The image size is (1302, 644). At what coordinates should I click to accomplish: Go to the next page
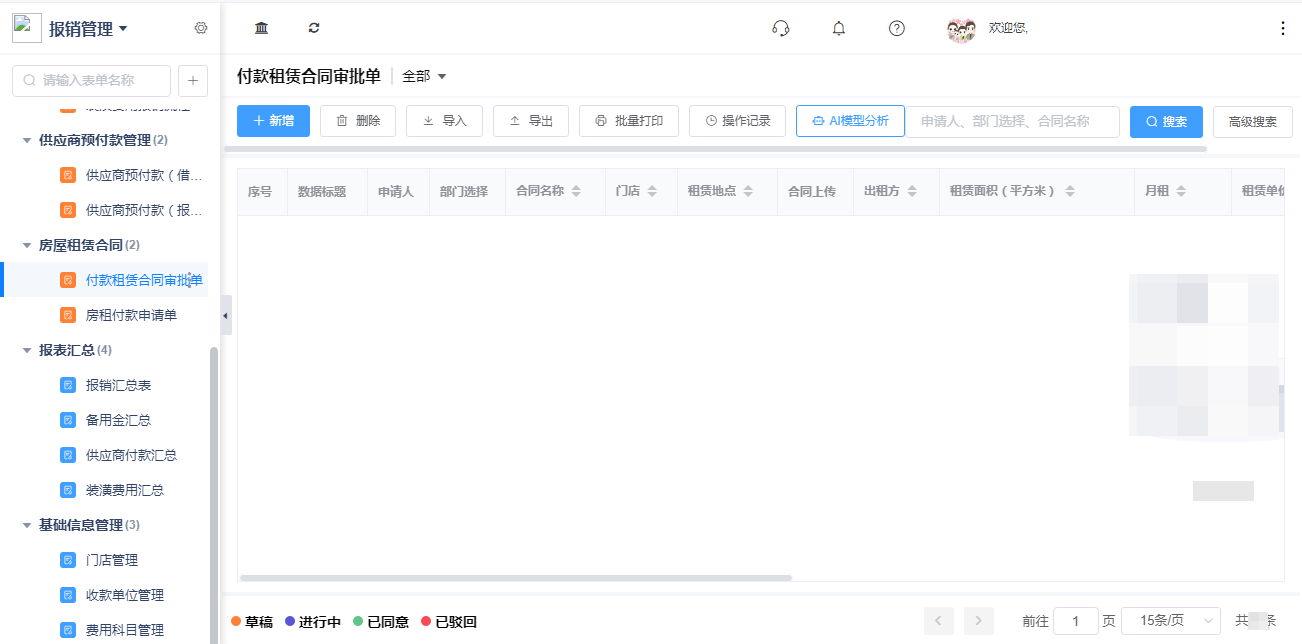(979, 621)
